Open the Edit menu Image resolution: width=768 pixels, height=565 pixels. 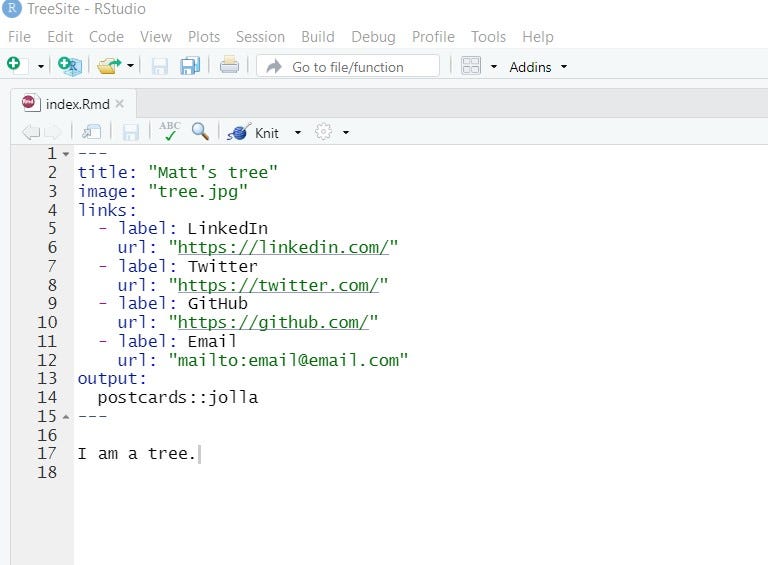pyautogui.click(x=60, y=37)
